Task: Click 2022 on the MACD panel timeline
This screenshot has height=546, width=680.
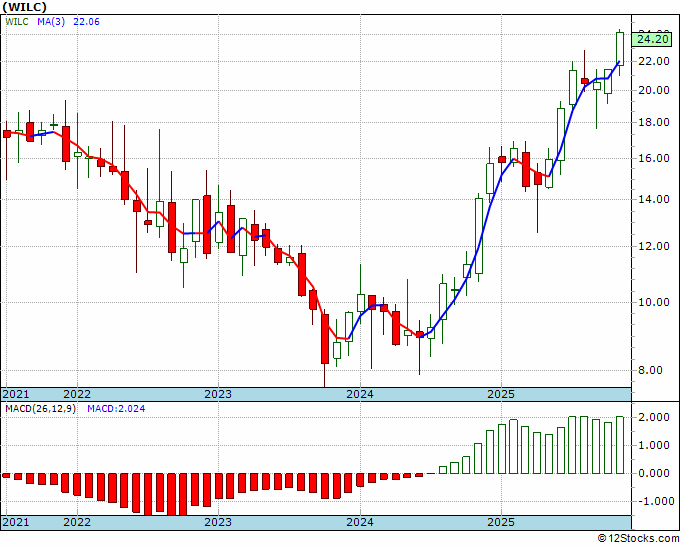Action: (x=77, y=522)
